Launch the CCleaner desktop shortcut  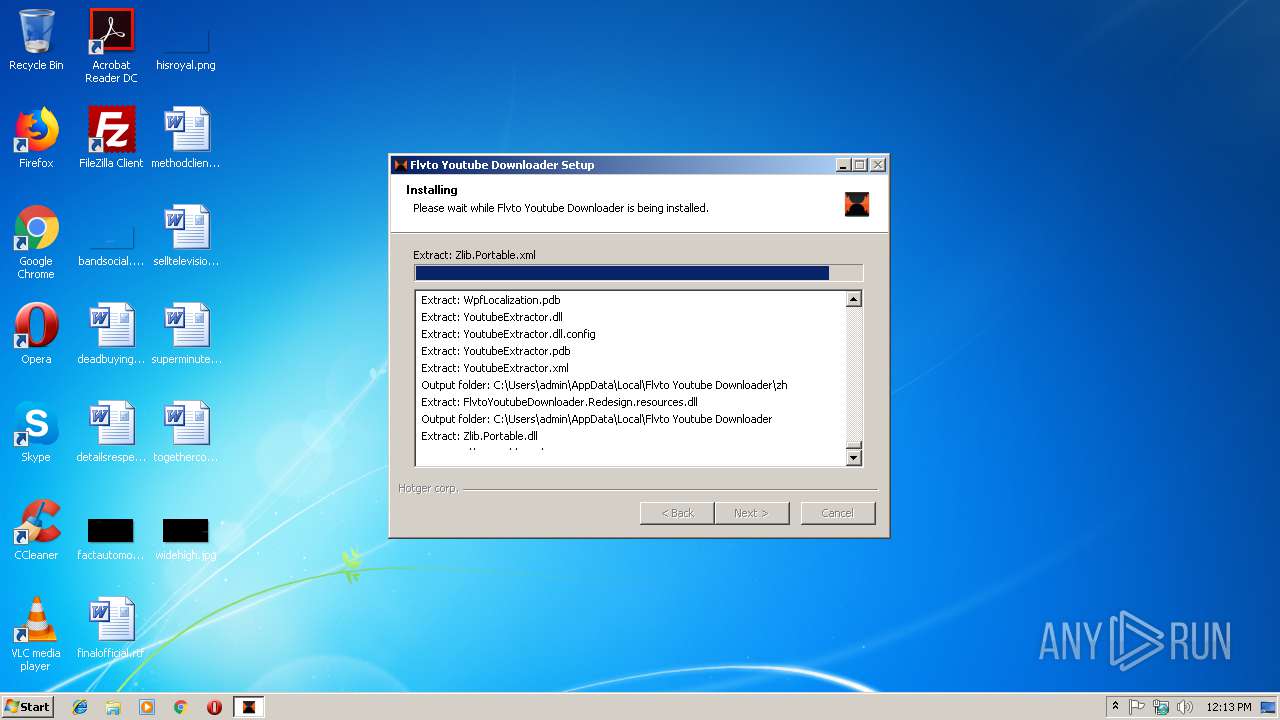36,530
